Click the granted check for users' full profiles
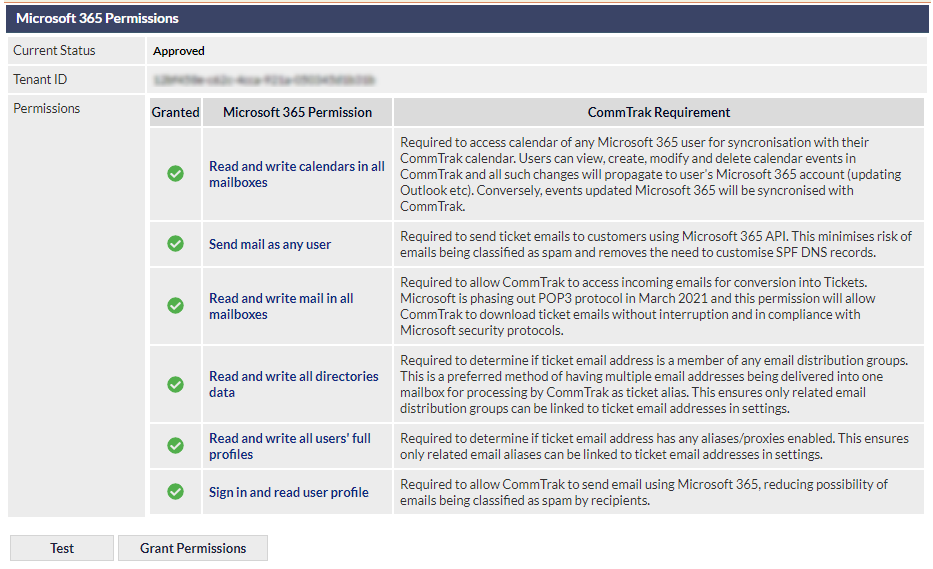 pyautogui.click(x=176, y=445)
